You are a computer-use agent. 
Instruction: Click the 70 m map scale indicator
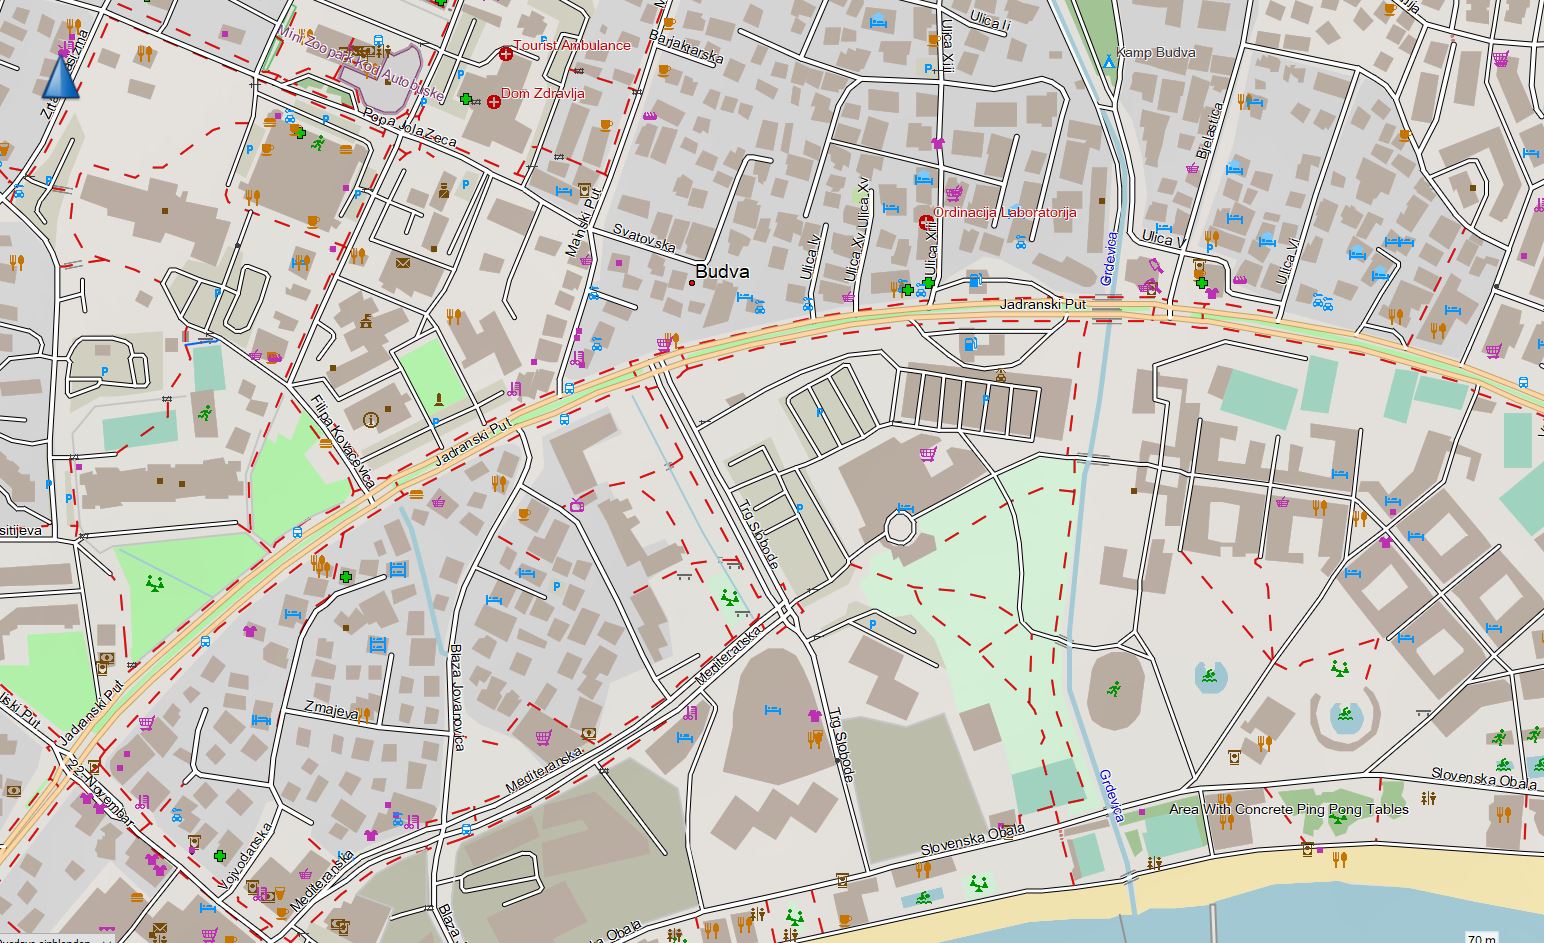[x=1481, y=938]
